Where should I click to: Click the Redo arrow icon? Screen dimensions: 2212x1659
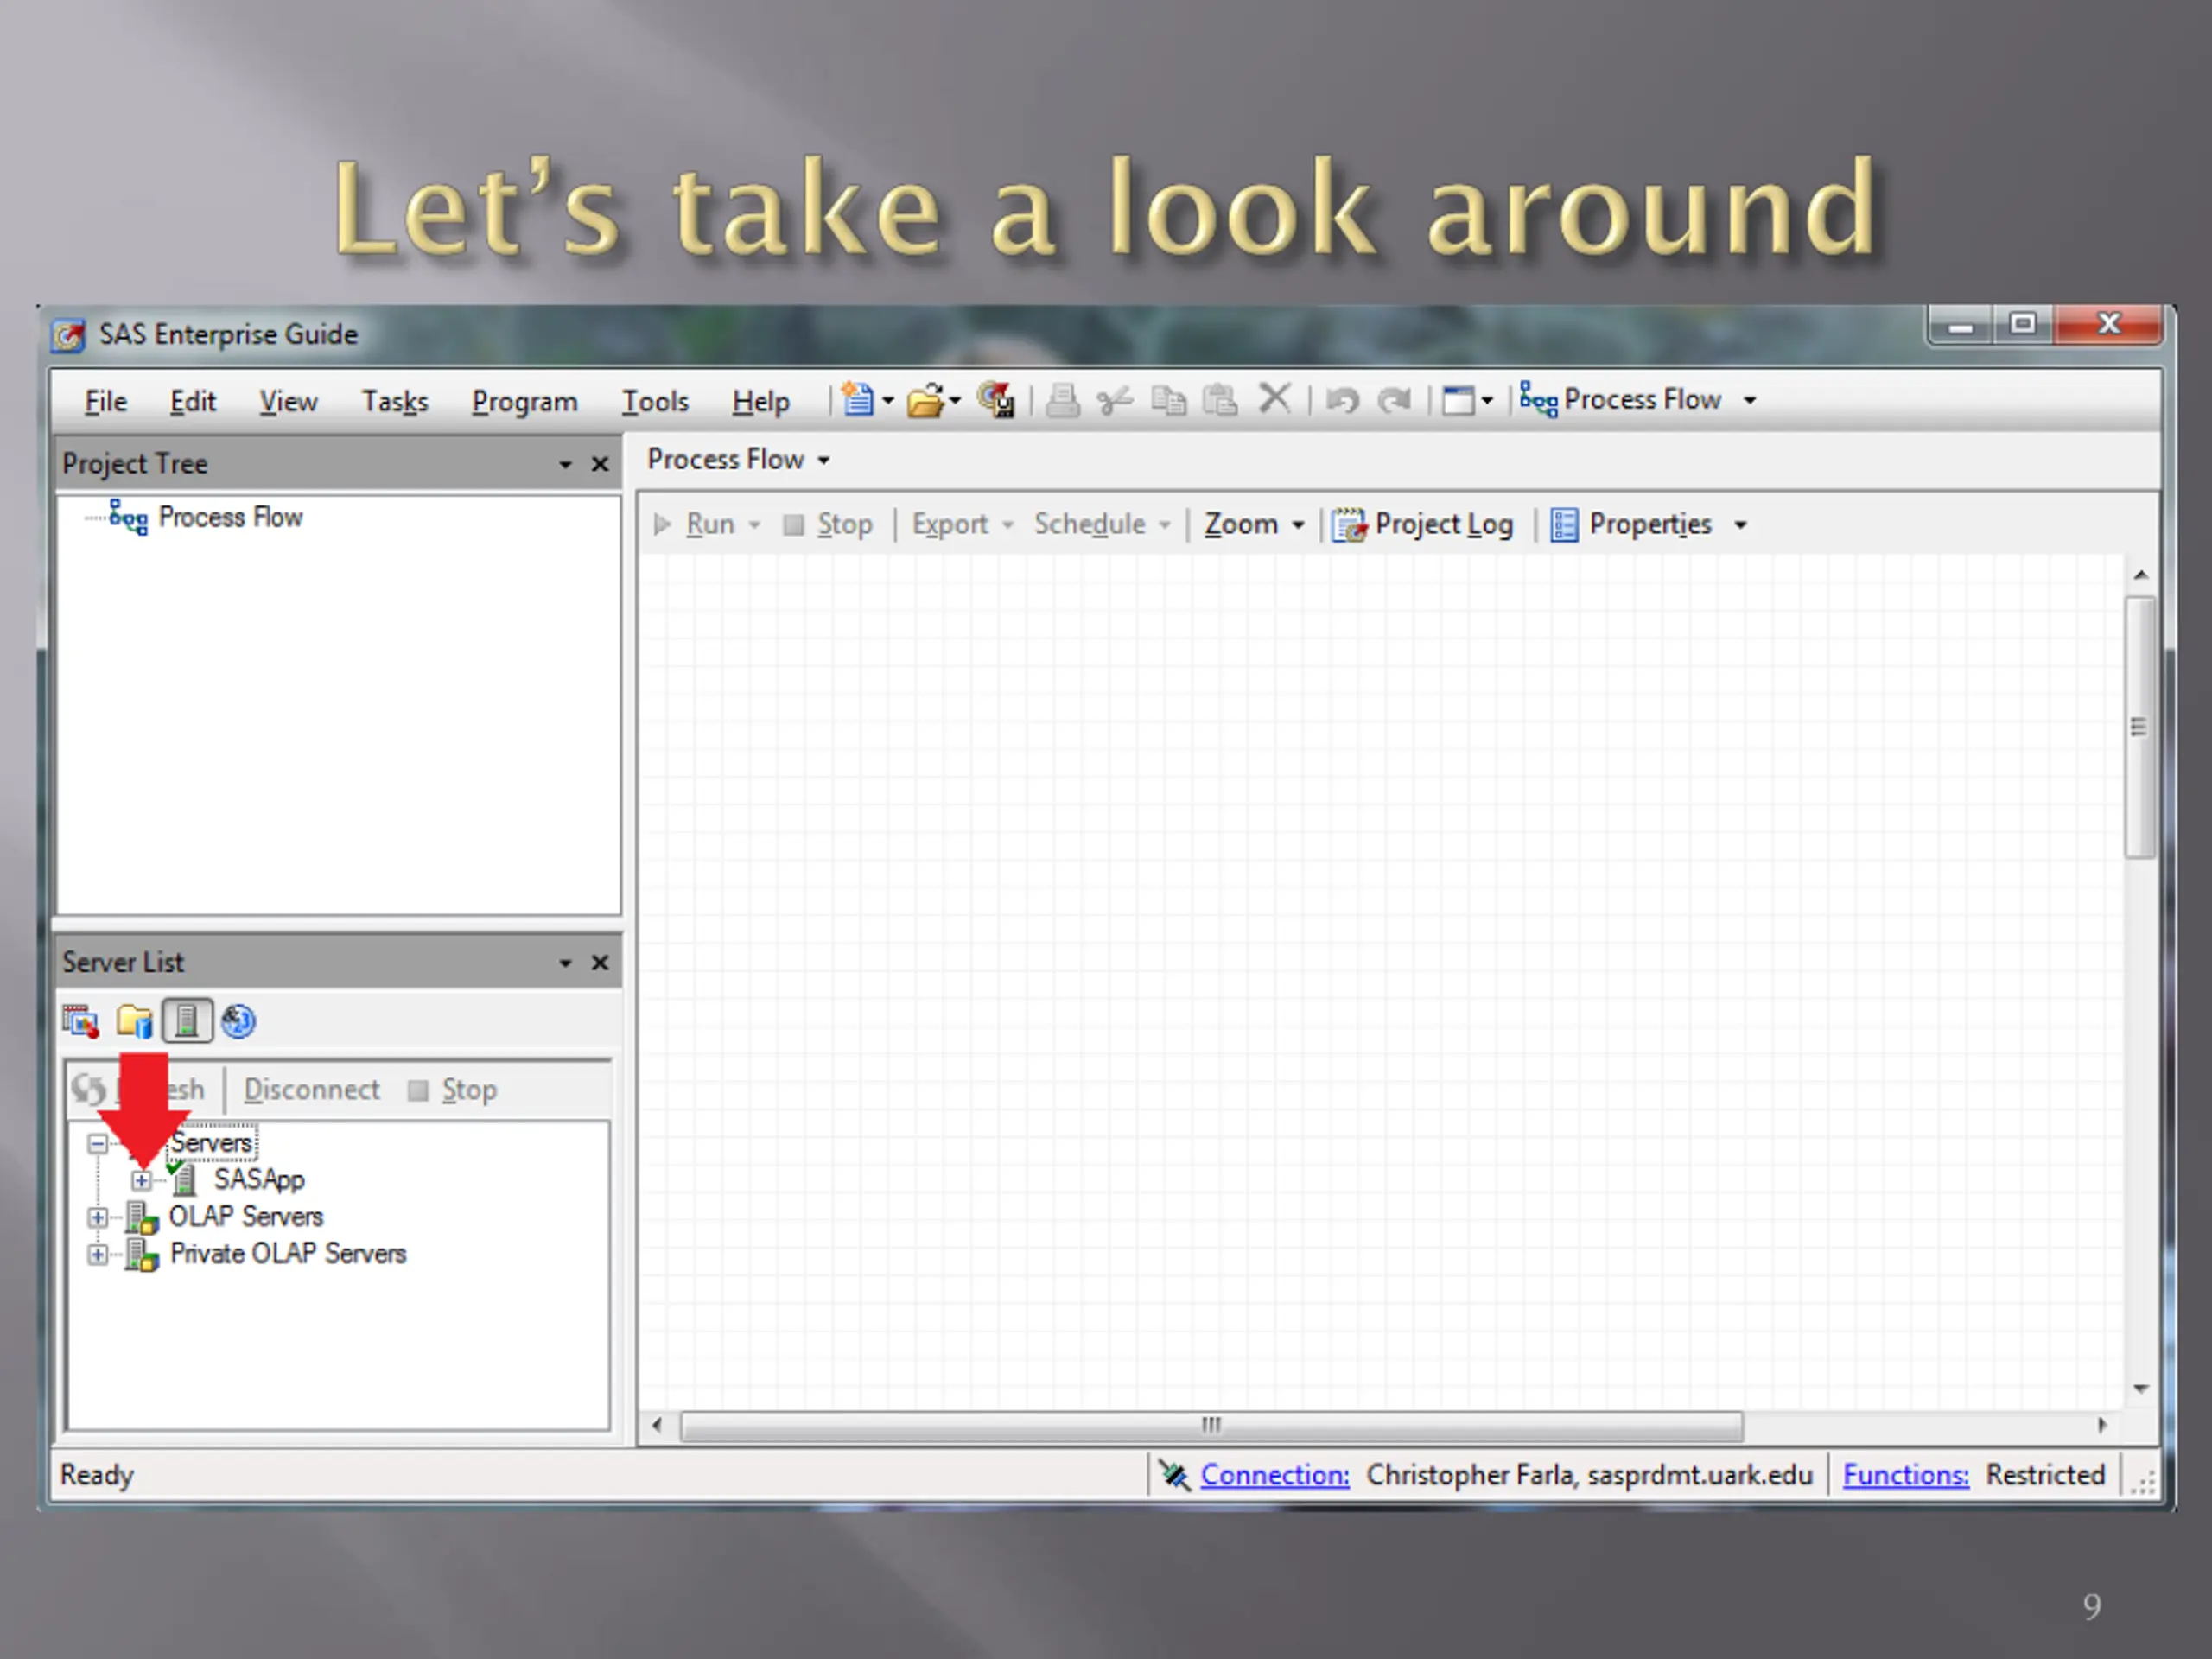1394,401
